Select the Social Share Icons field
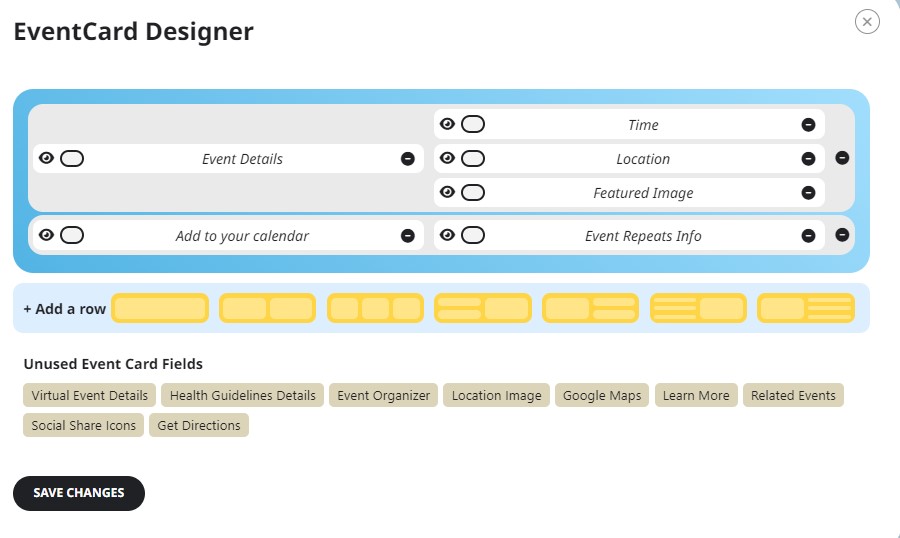This screenshot has height=538, width=900. tap(83, 425)
